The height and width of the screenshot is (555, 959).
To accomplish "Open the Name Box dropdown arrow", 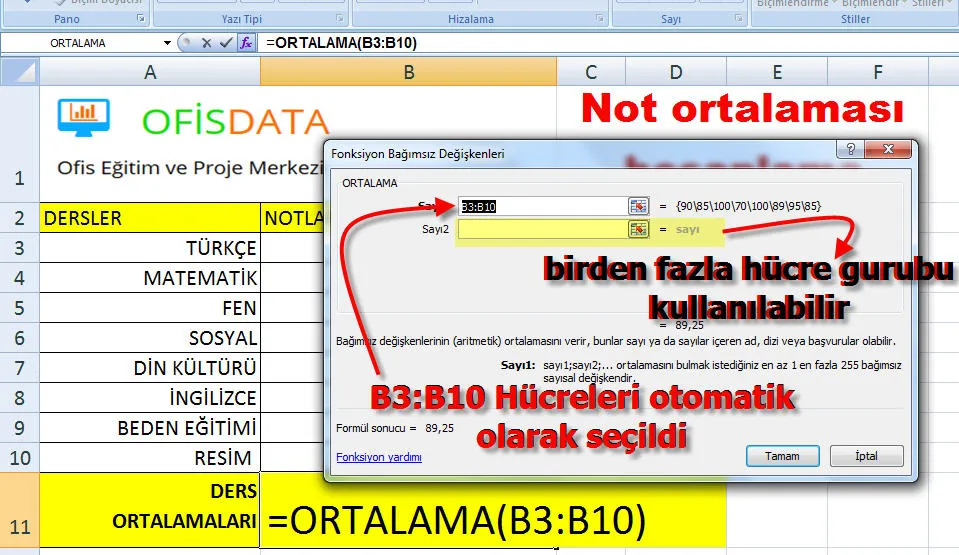I will click(x=167, y=43).
